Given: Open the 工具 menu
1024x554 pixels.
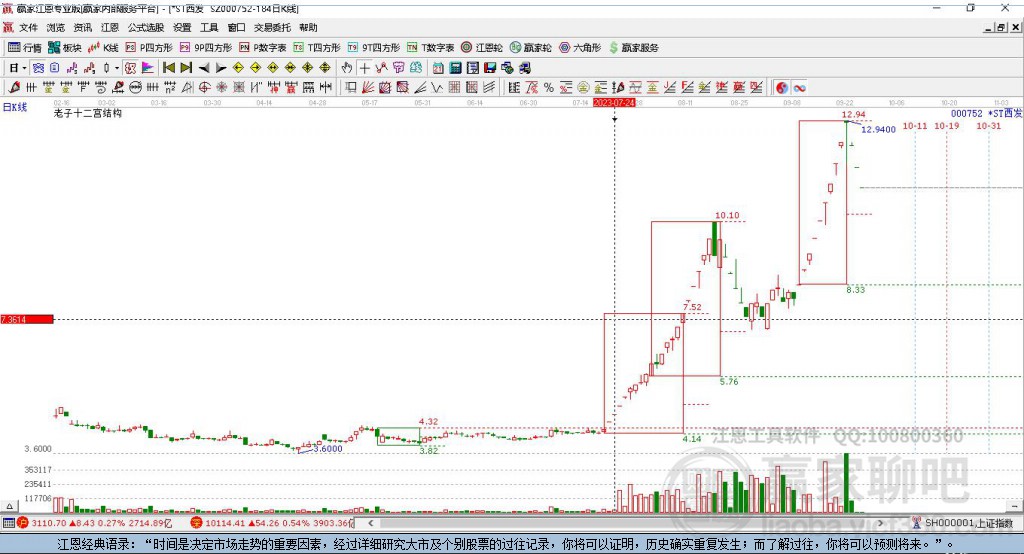Looking at the screenshot, I should point(209,27).
